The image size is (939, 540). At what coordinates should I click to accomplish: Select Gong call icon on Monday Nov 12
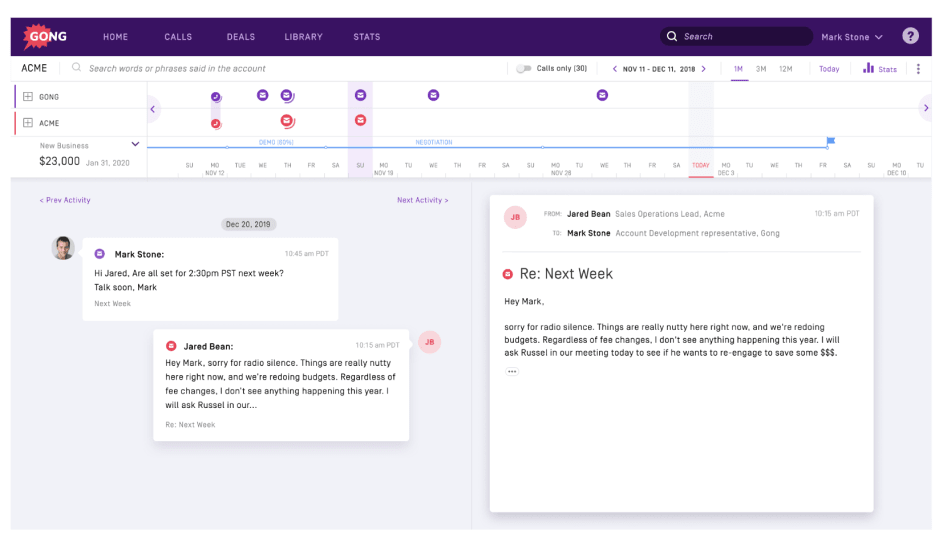216,97
